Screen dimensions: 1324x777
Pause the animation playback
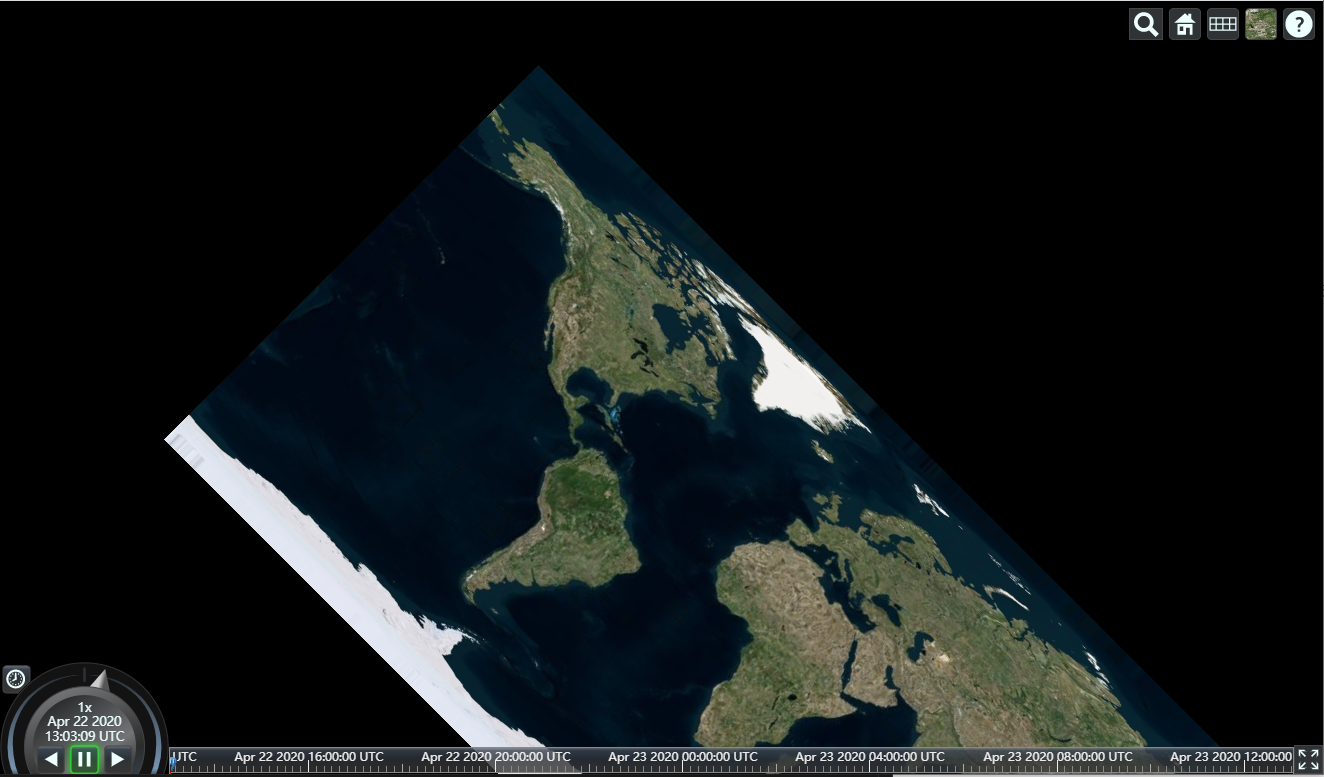pyautogui.click(x=84, y=758)
